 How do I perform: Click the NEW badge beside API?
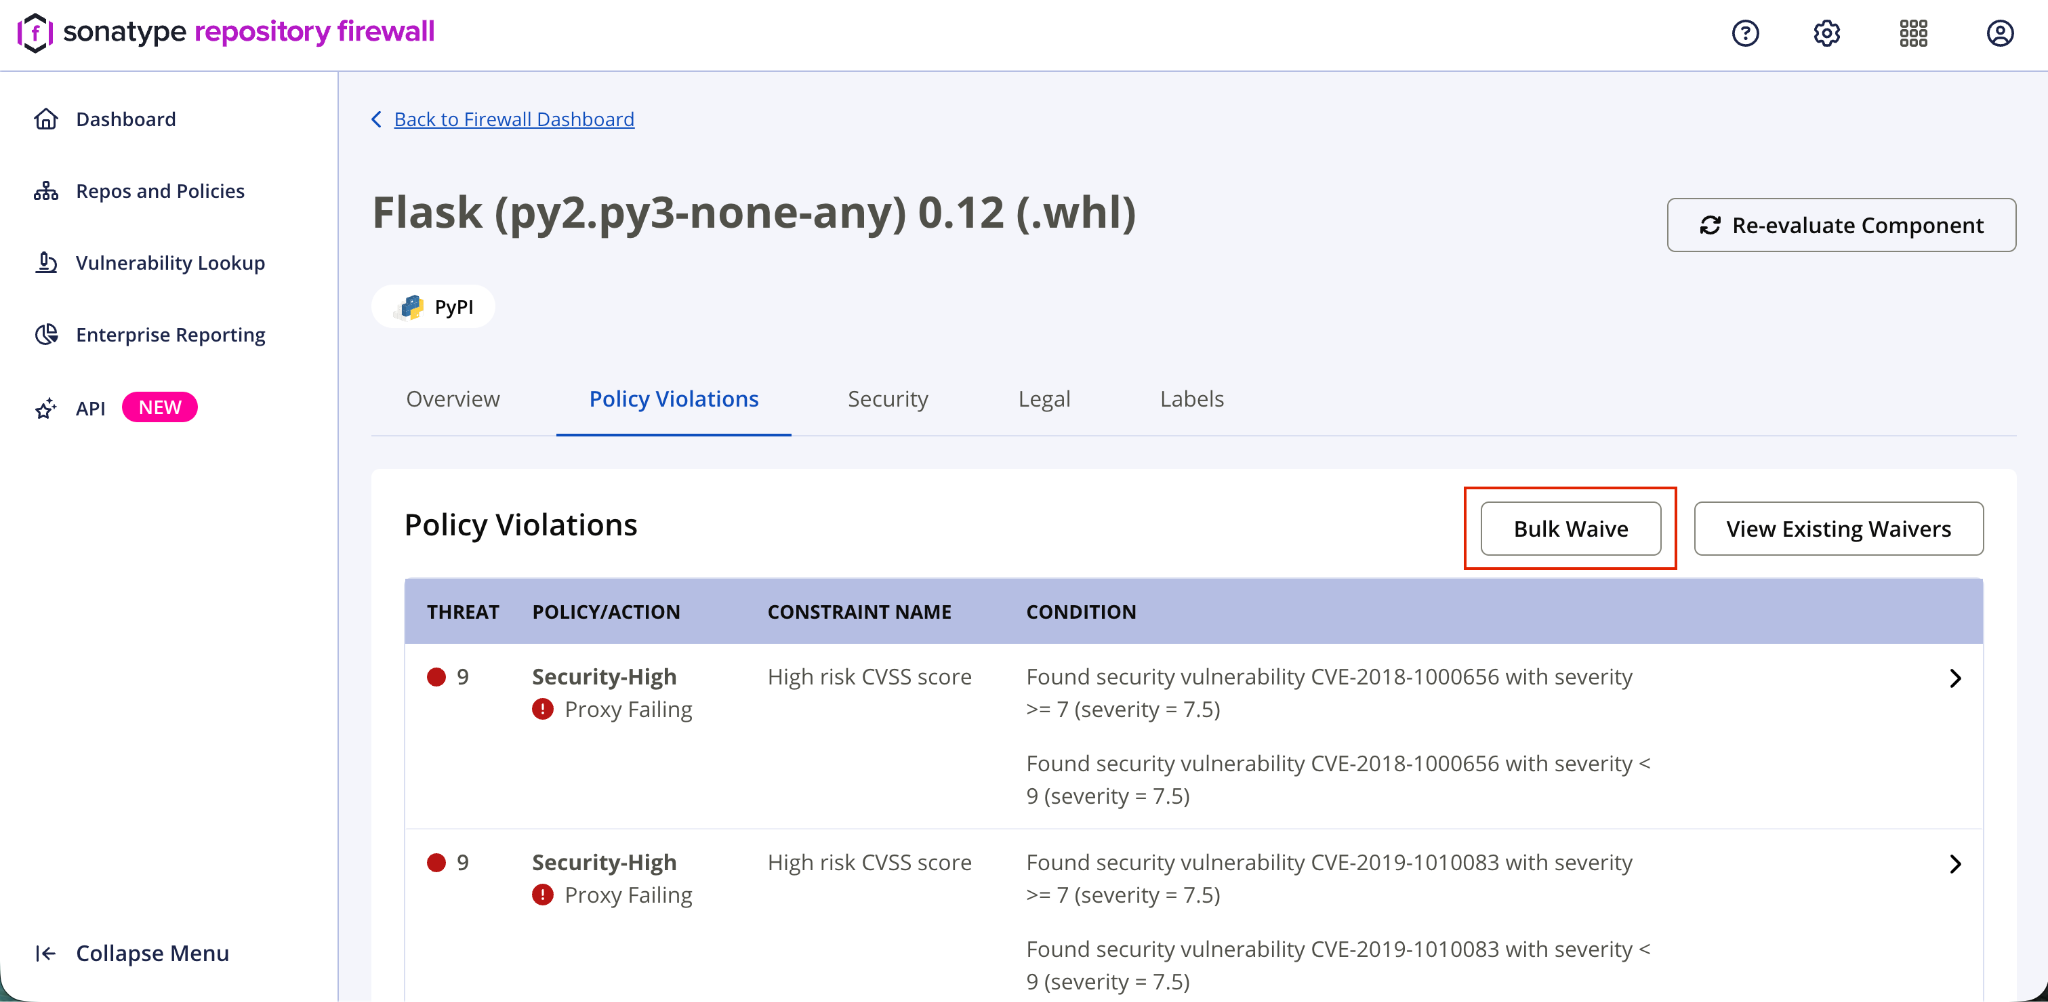[160, 407]
